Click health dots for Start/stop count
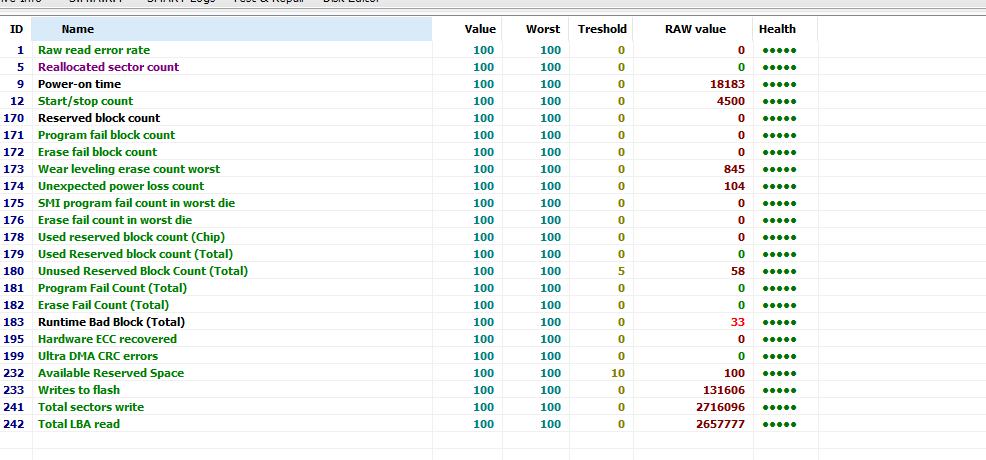Viewport: 986px width, 460px height. 779,101
